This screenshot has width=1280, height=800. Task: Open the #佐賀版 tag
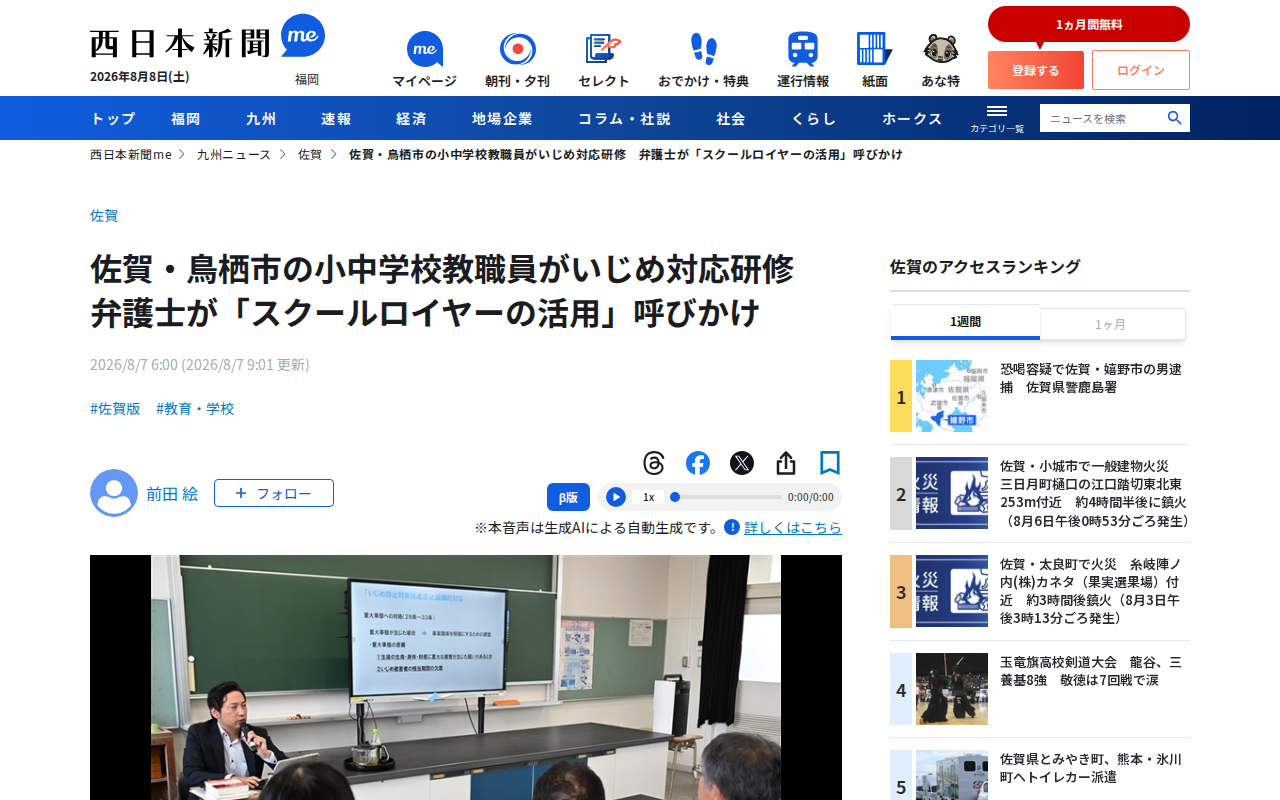click(x=115, y=408)
